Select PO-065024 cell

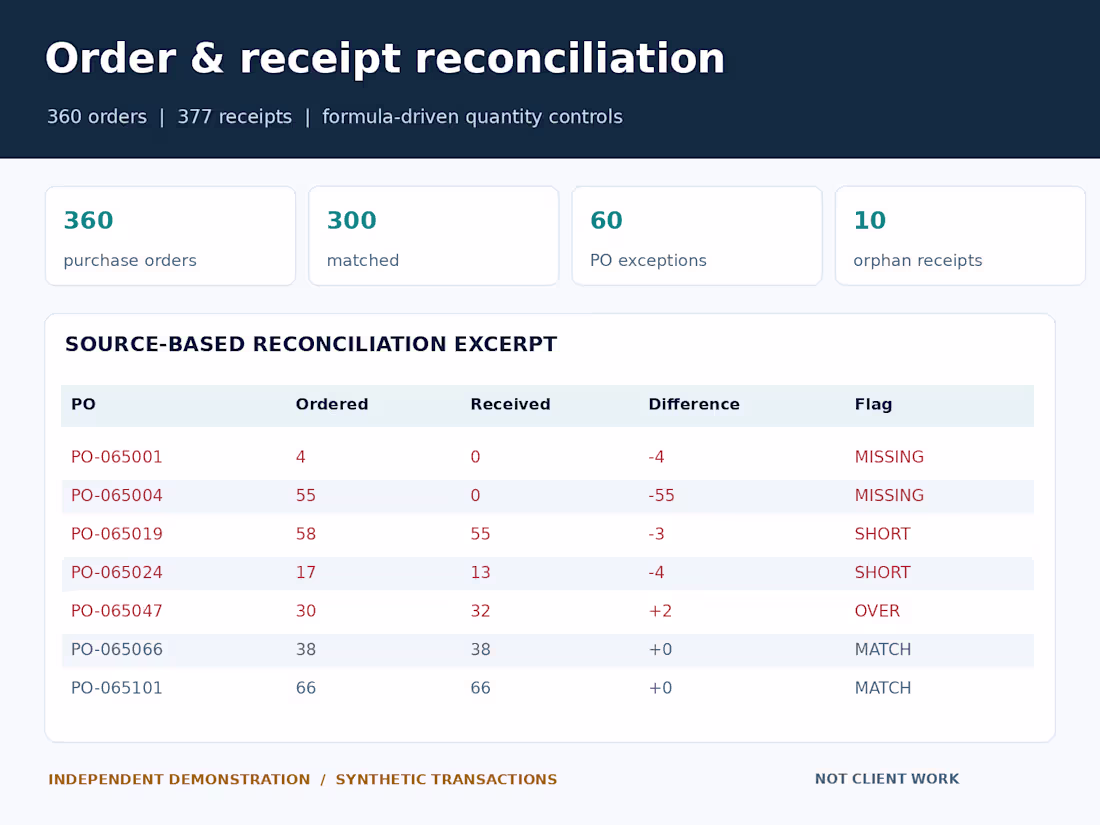coord(116,572)
